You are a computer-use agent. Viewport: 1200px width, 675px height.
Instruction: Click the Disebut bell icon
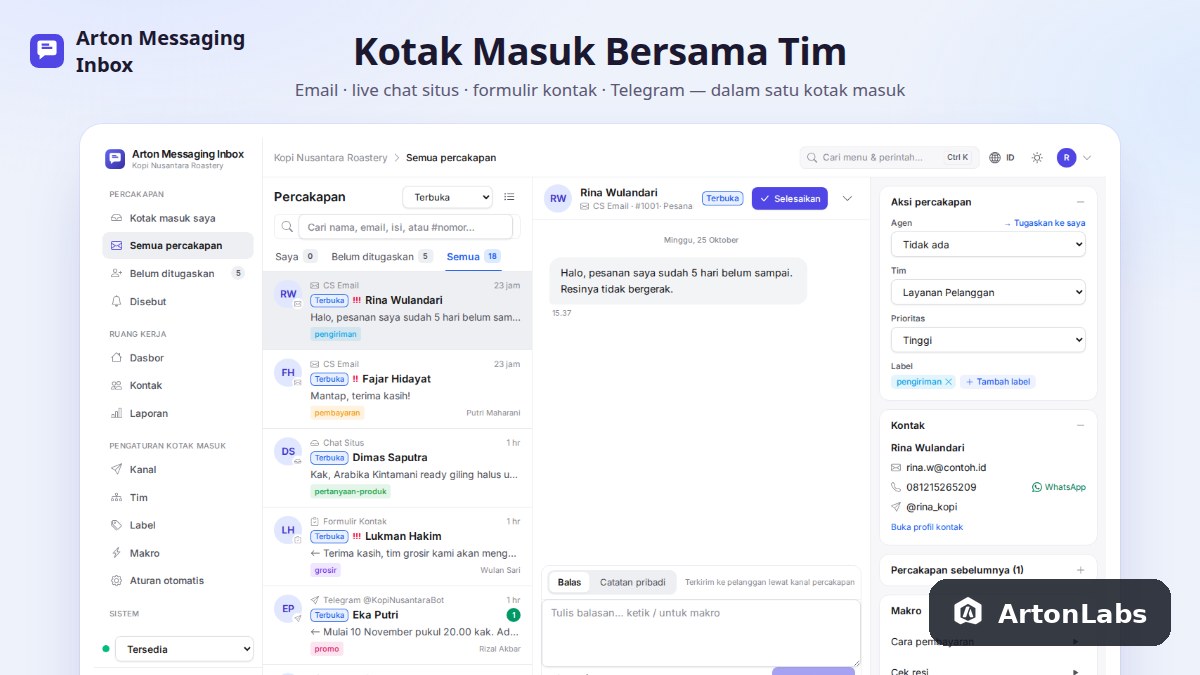(117, 301)
